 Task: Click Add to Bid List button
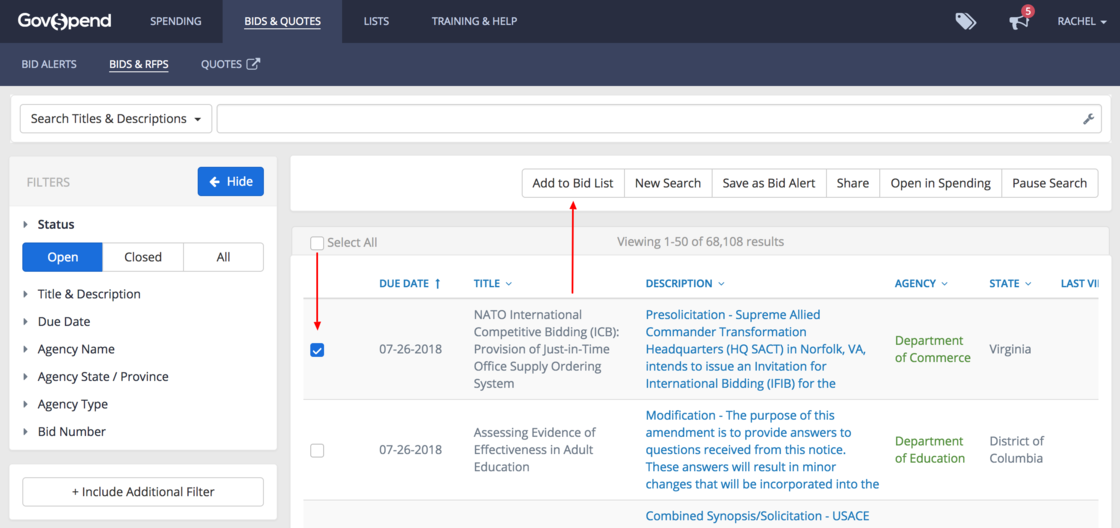click(x=573, y=183)
